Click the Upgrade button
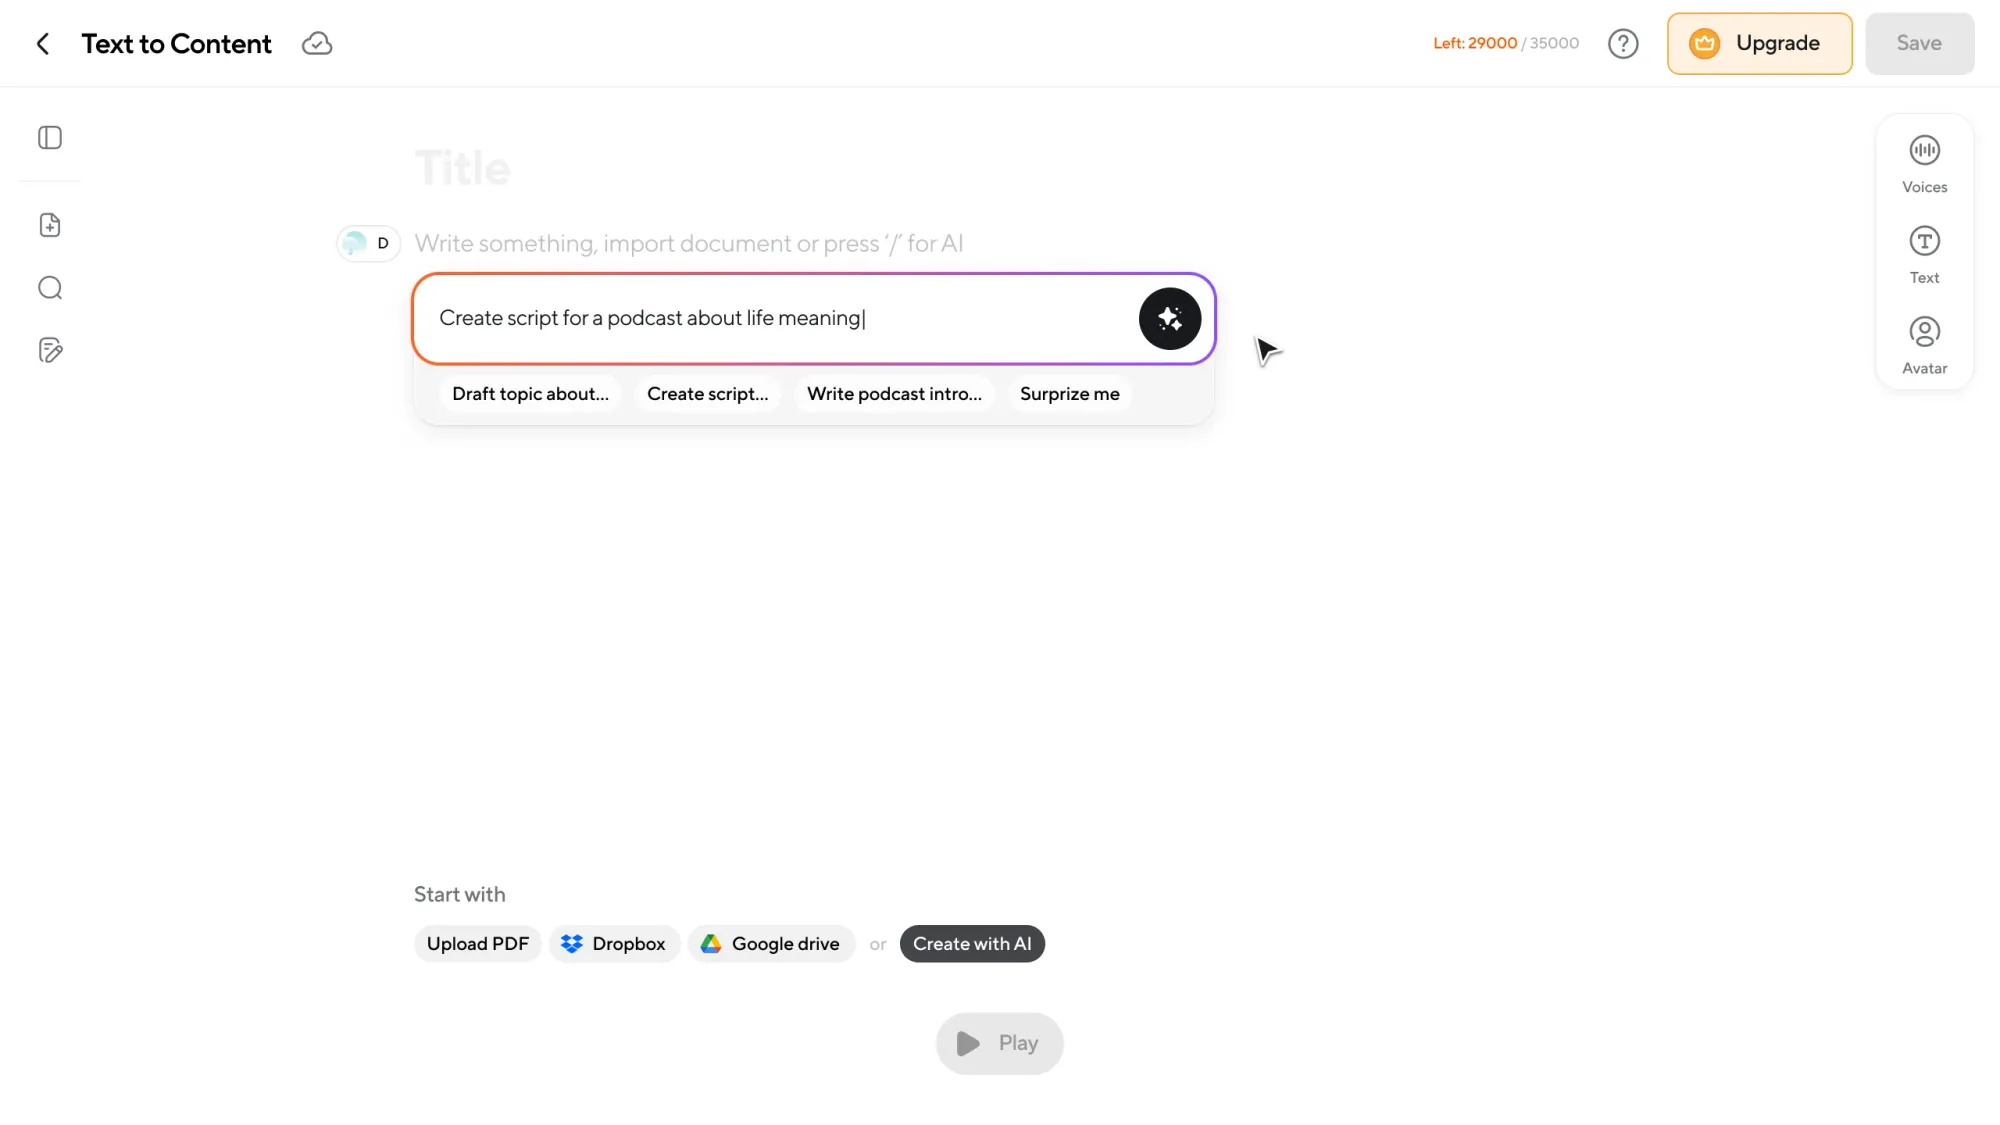 [1759, 44]
